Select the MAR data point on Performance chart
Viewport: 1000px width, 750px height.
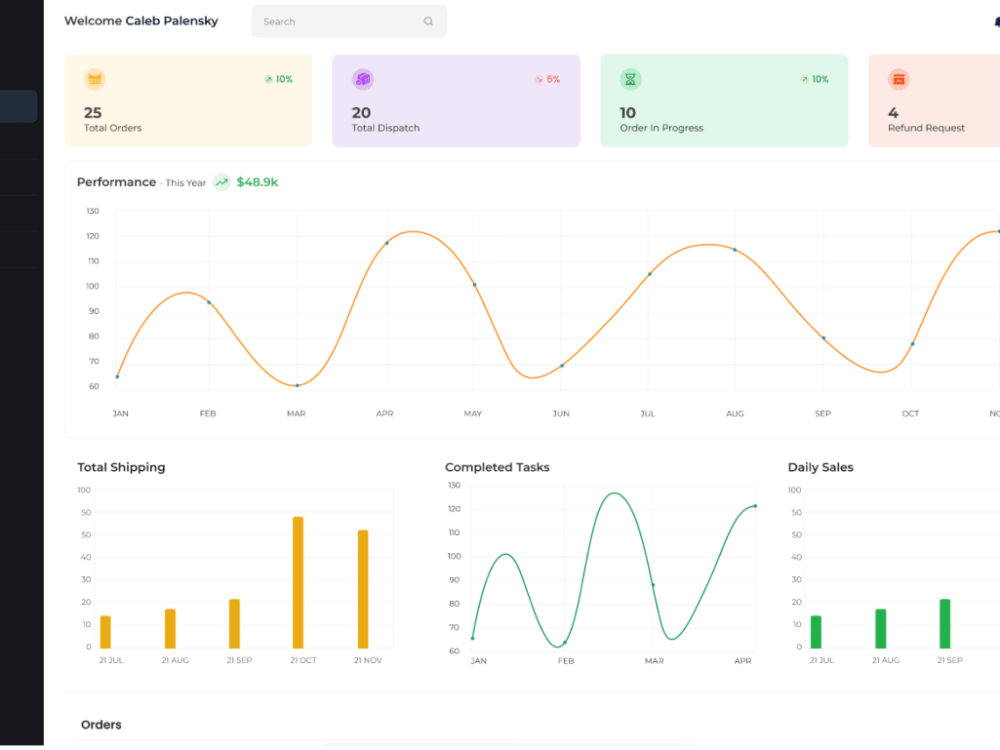pos(297,385)
